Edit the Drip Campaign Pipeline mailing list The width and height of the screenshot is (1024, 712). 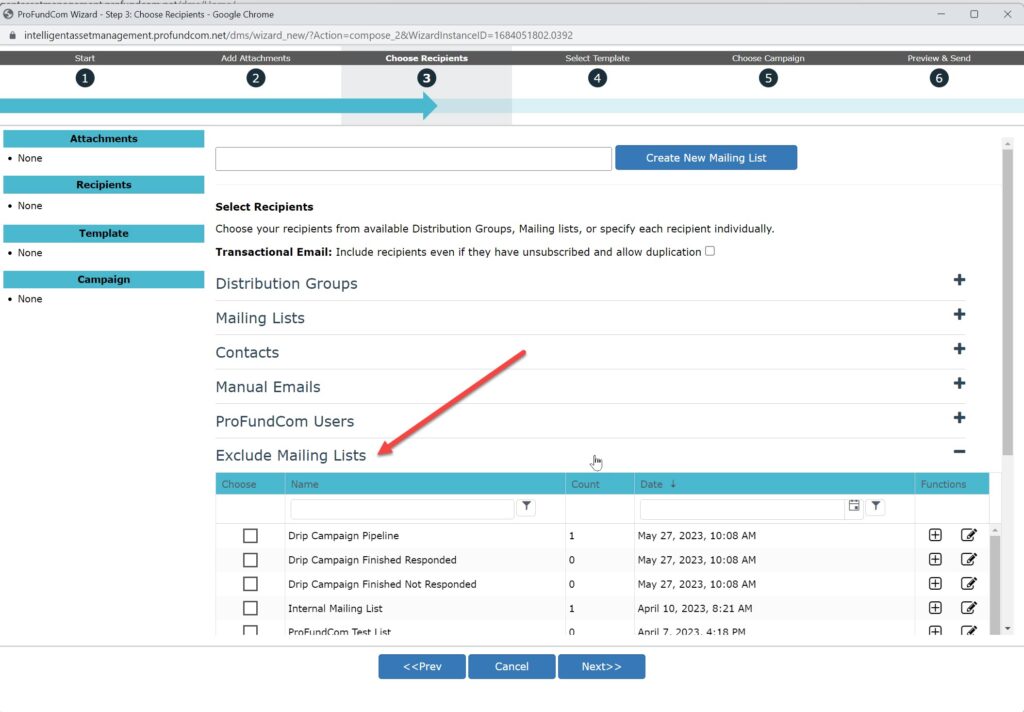coord(968,535)
